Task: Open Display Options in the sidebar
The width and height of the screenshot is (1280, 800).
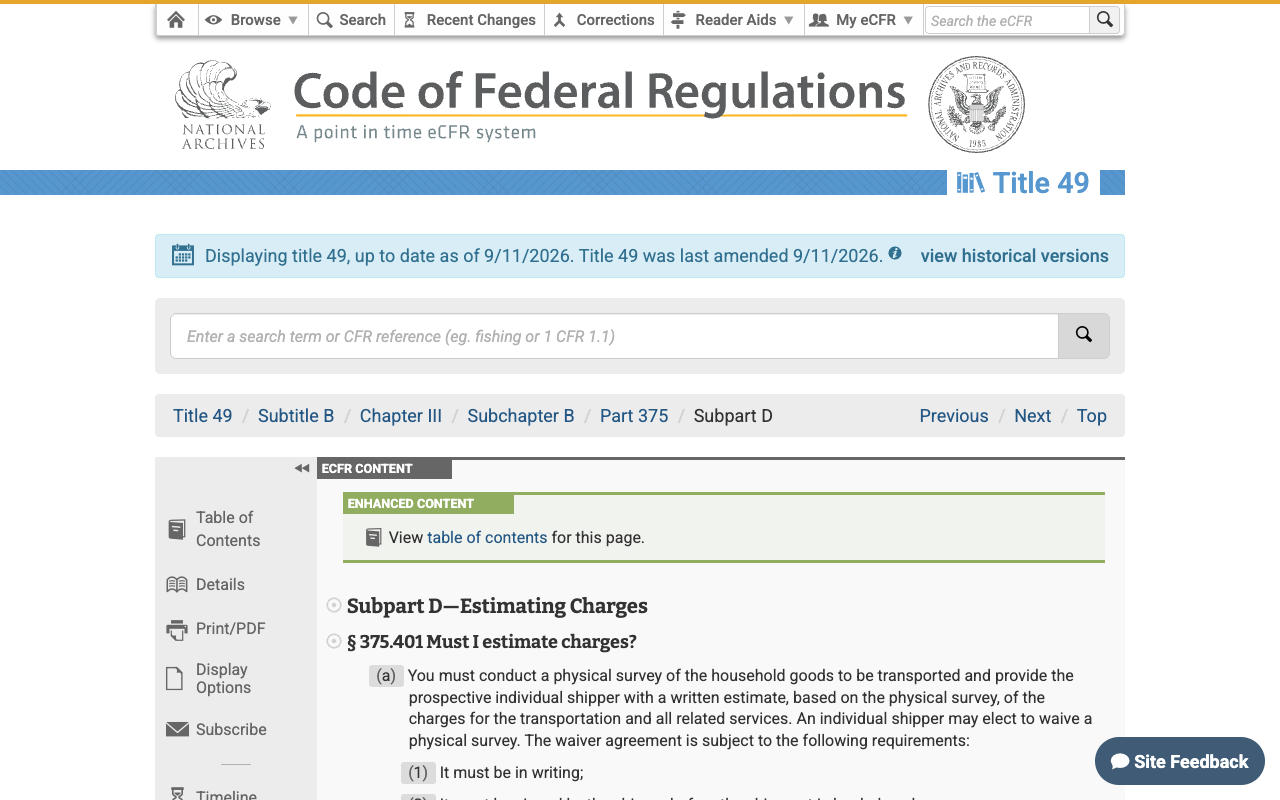Action: tap(207, 679)
